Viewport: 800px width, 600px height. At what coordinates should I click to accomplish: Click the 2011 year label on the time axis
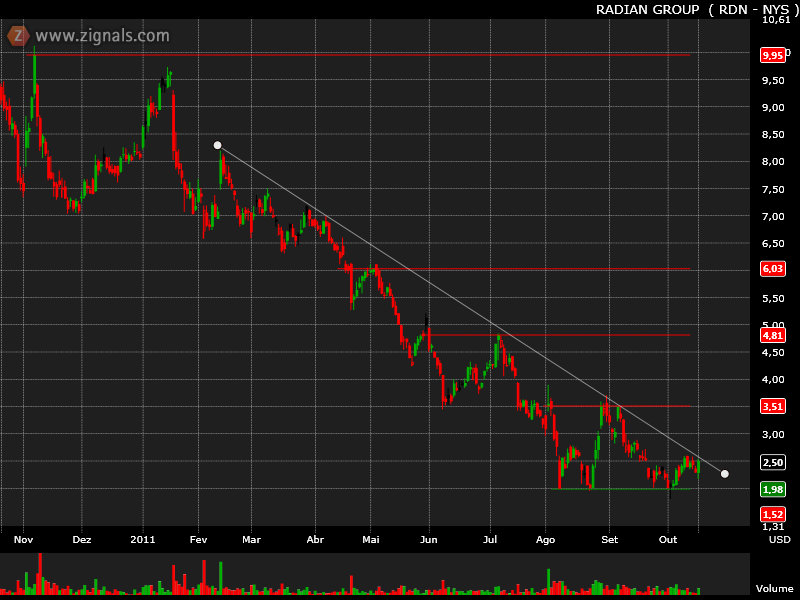click(142, 539)
